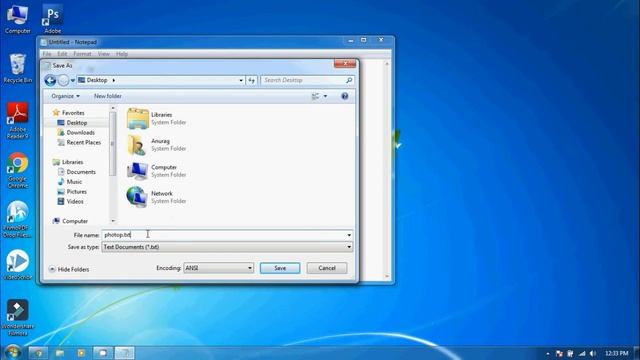Screen dimensions: 640x360
Task: Open the address bar previous locations dropdown
Action: 241,80
